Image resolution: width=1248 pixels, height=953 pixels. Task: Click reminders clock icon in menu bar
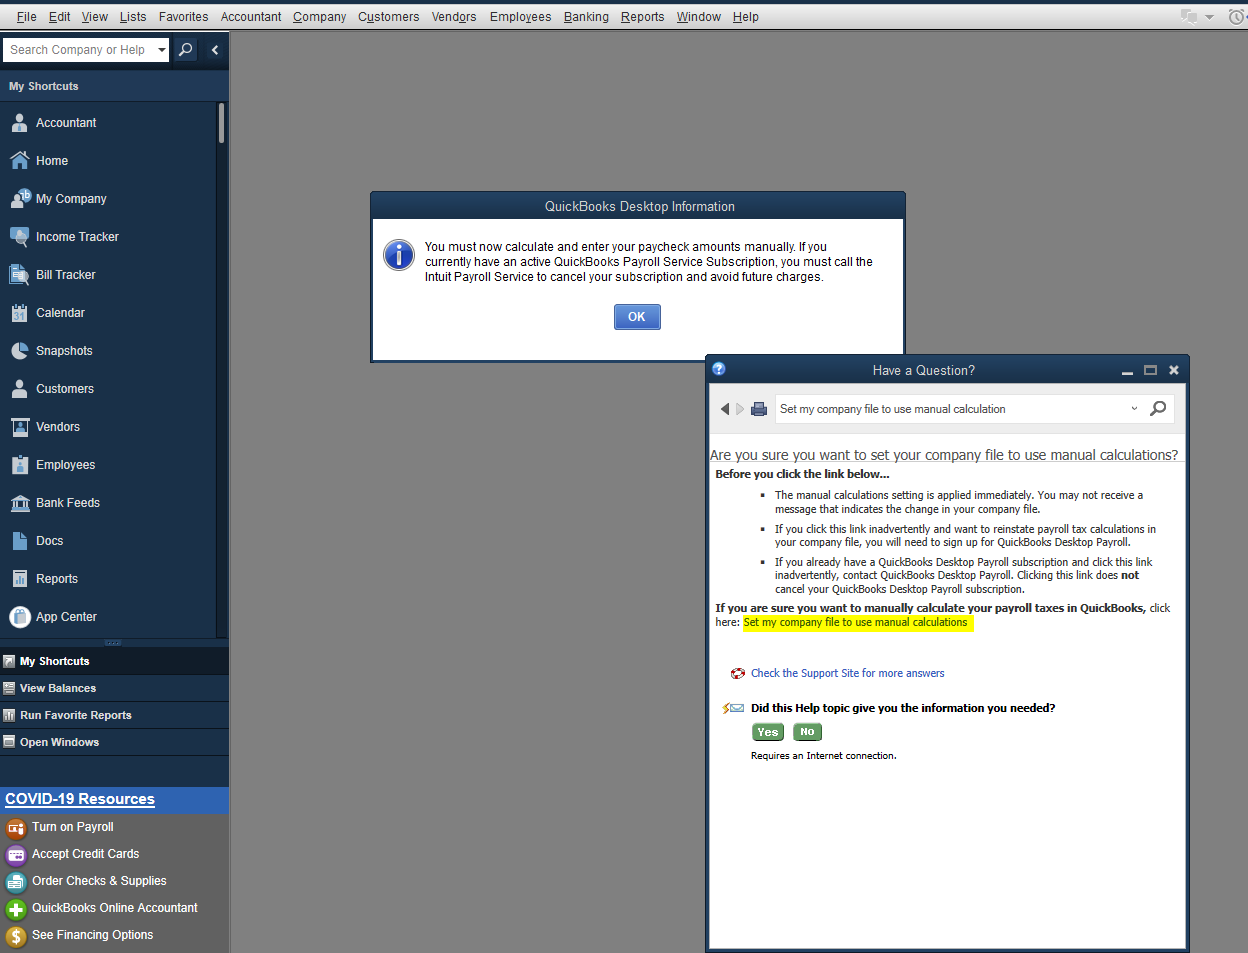tap(1236, 17)
